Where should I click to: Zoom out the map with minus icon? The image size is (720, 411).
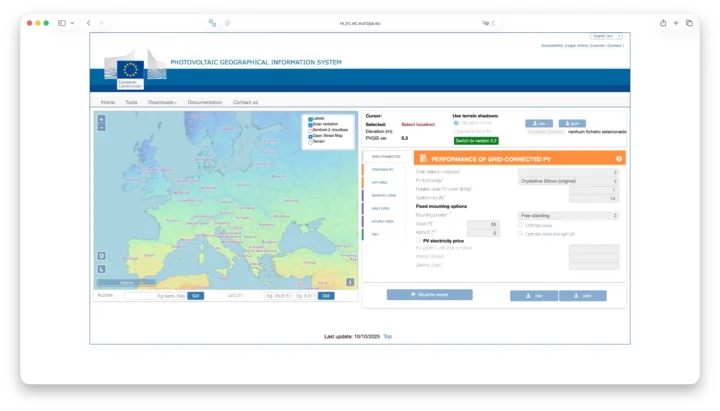tap(101, 127)
